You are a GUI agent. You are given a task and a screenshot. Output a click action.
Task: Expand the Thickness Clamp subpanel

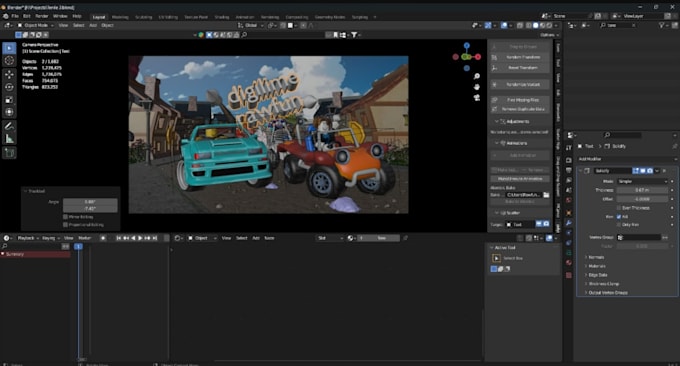pyautogui.click(x=603, y=284)
